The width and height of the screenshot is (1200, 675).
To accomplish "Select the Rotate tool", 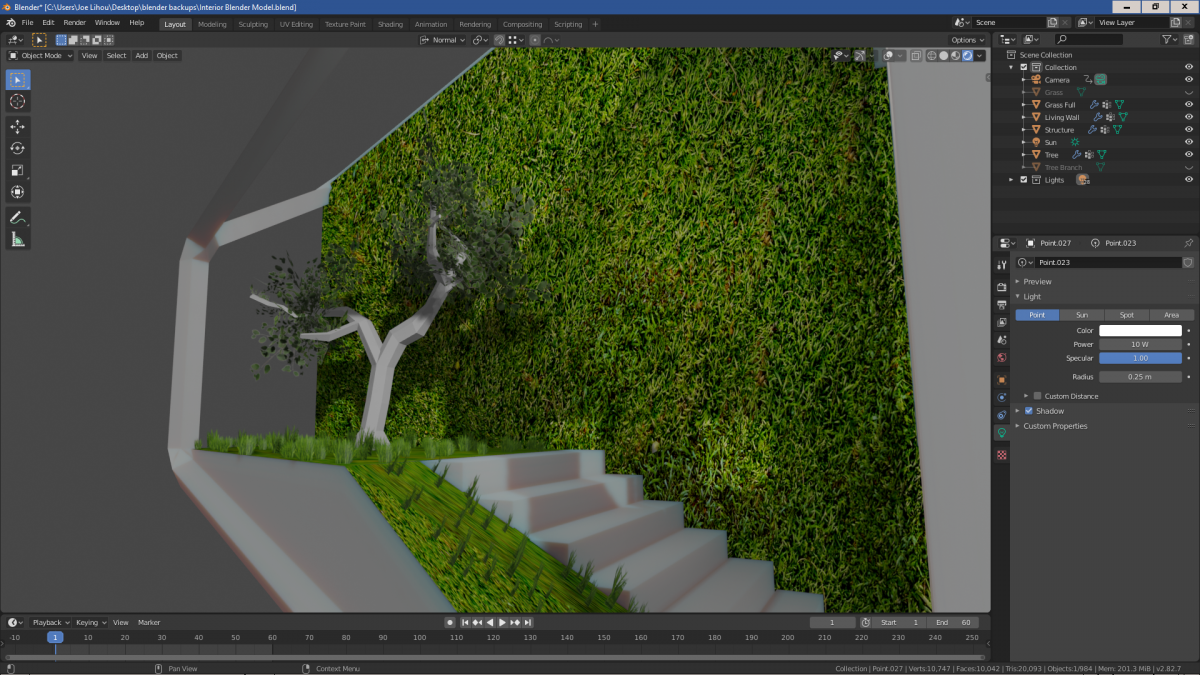I will 17,149.
